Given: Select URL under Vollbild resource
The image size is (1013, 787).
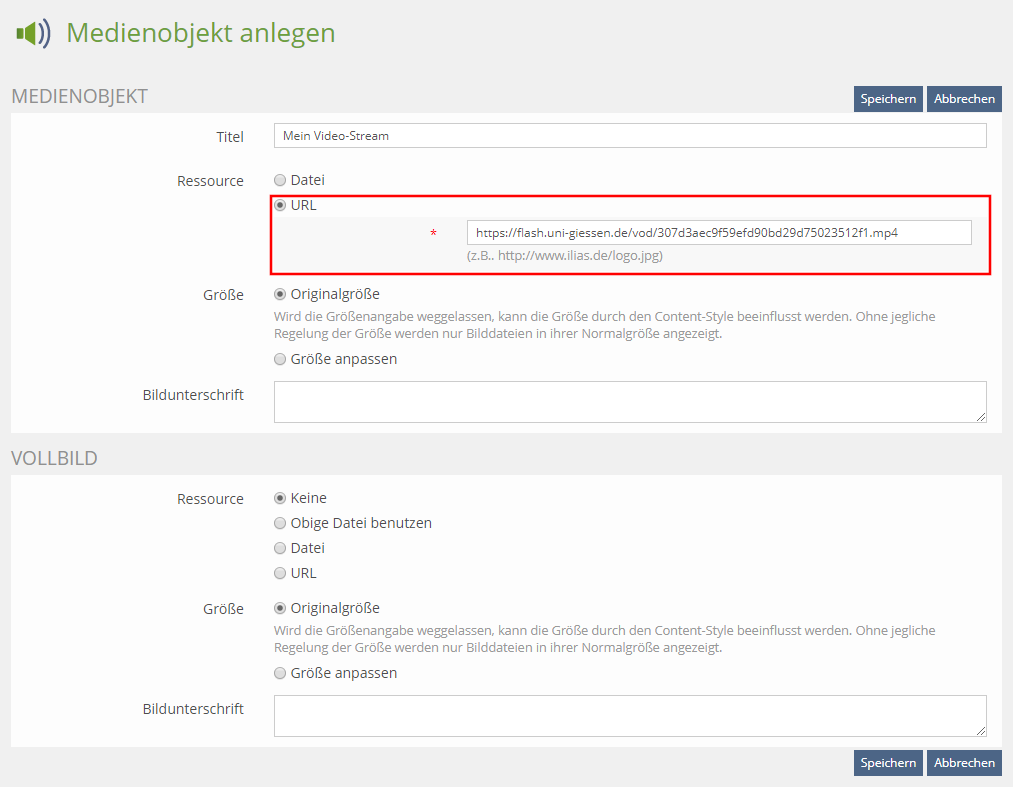Looking at the screenshot, I should pyautogui.click(x=281, y=573).
